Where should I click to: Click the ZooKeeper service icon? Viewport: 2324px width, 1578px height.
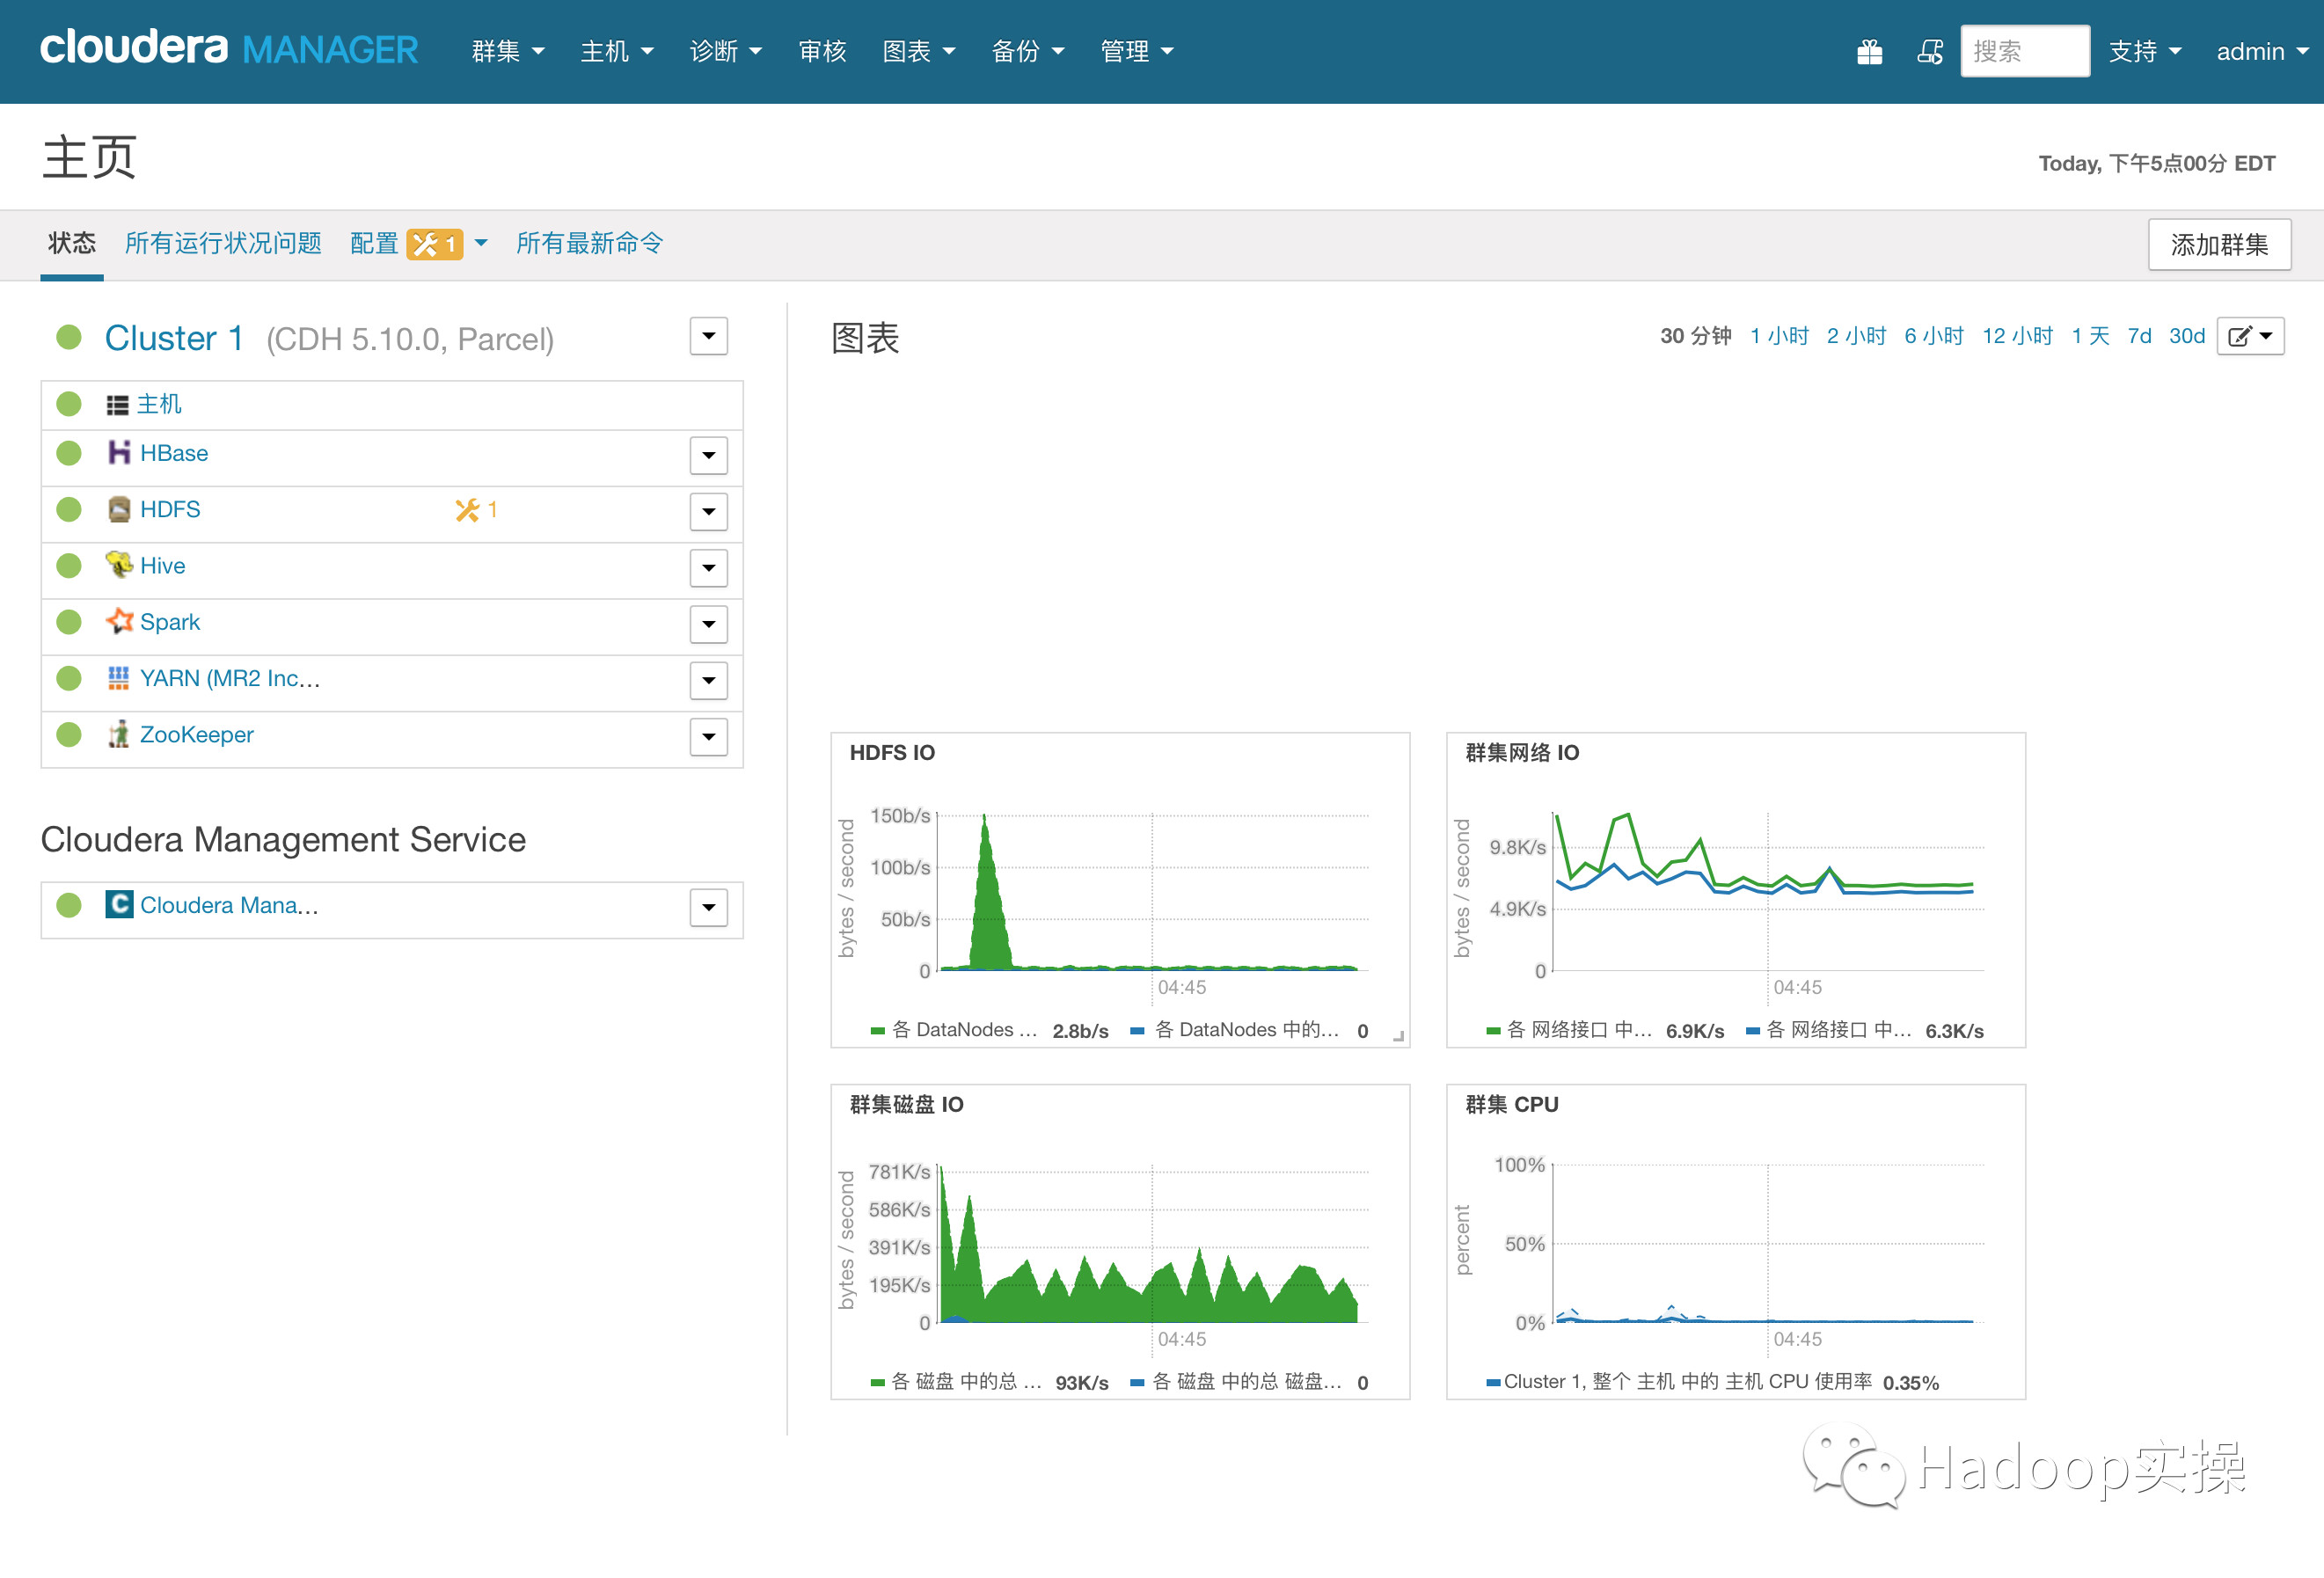click(118, 733)
